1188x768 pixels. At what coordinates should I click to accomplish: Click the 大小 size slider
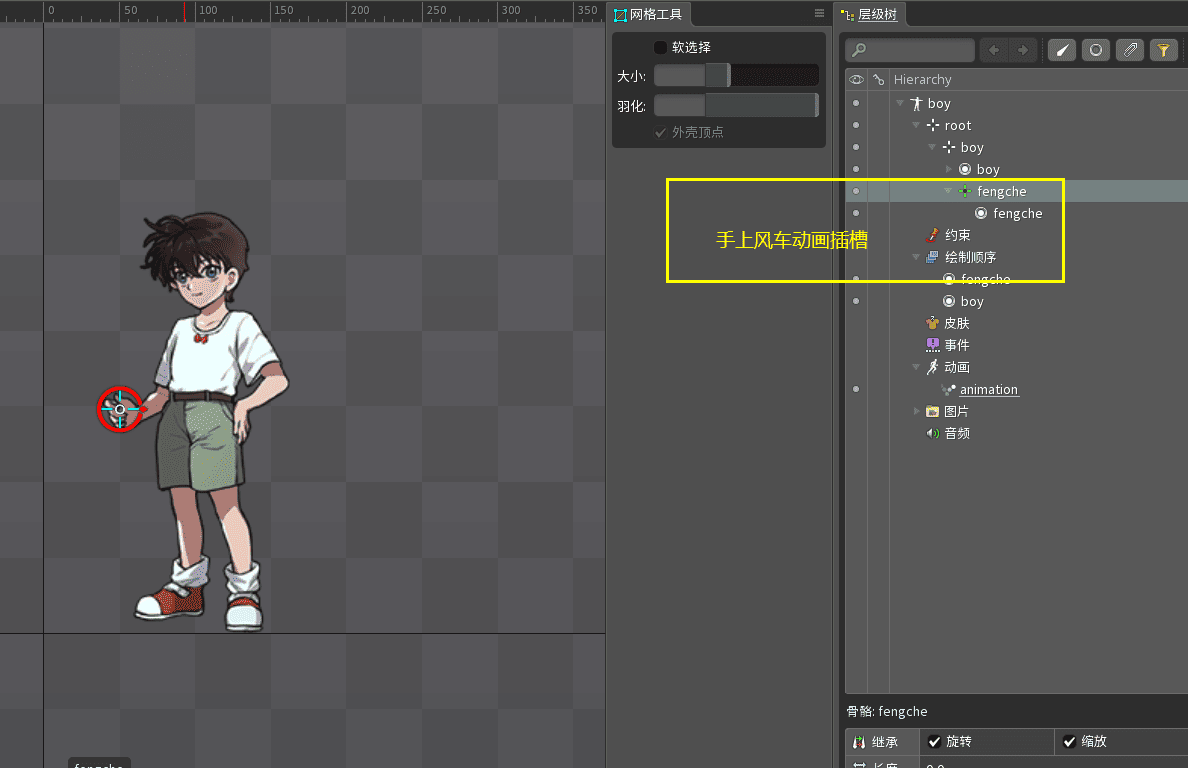tap(735, 76)
